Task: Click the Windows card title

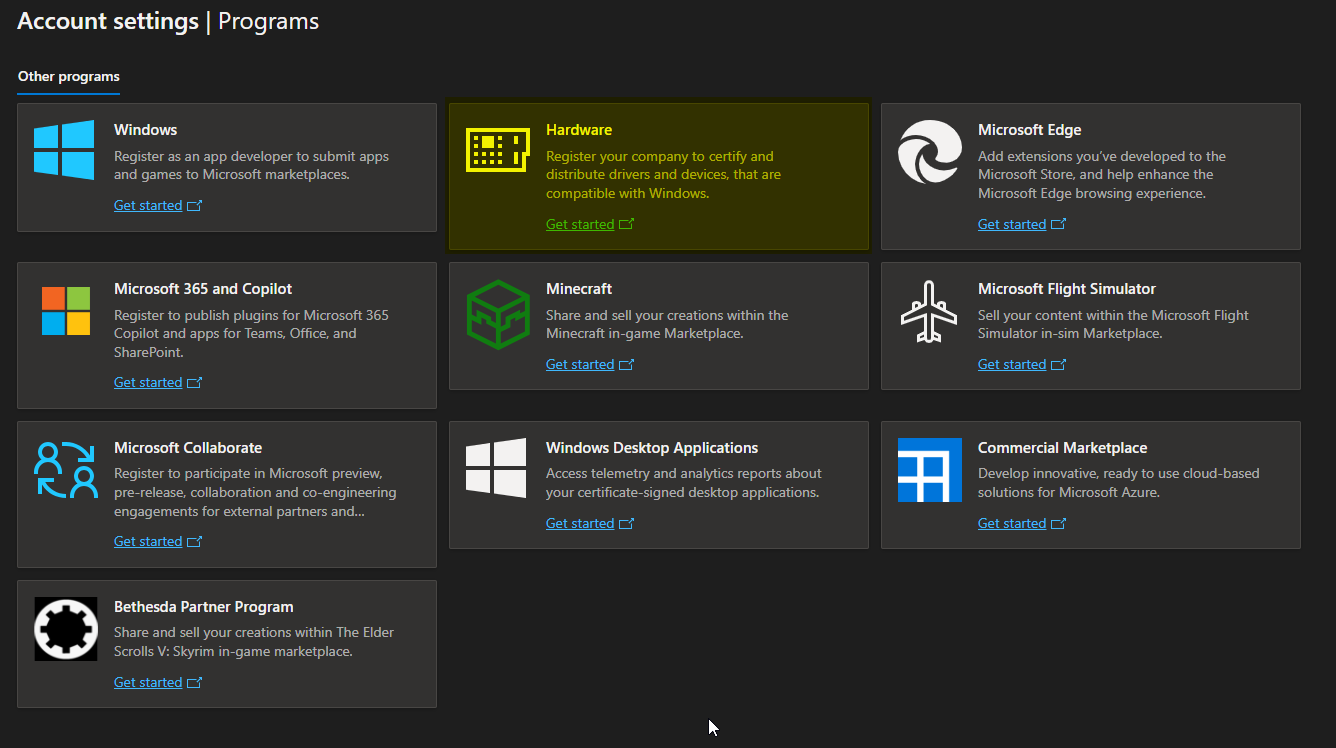Action: point(146,130)
